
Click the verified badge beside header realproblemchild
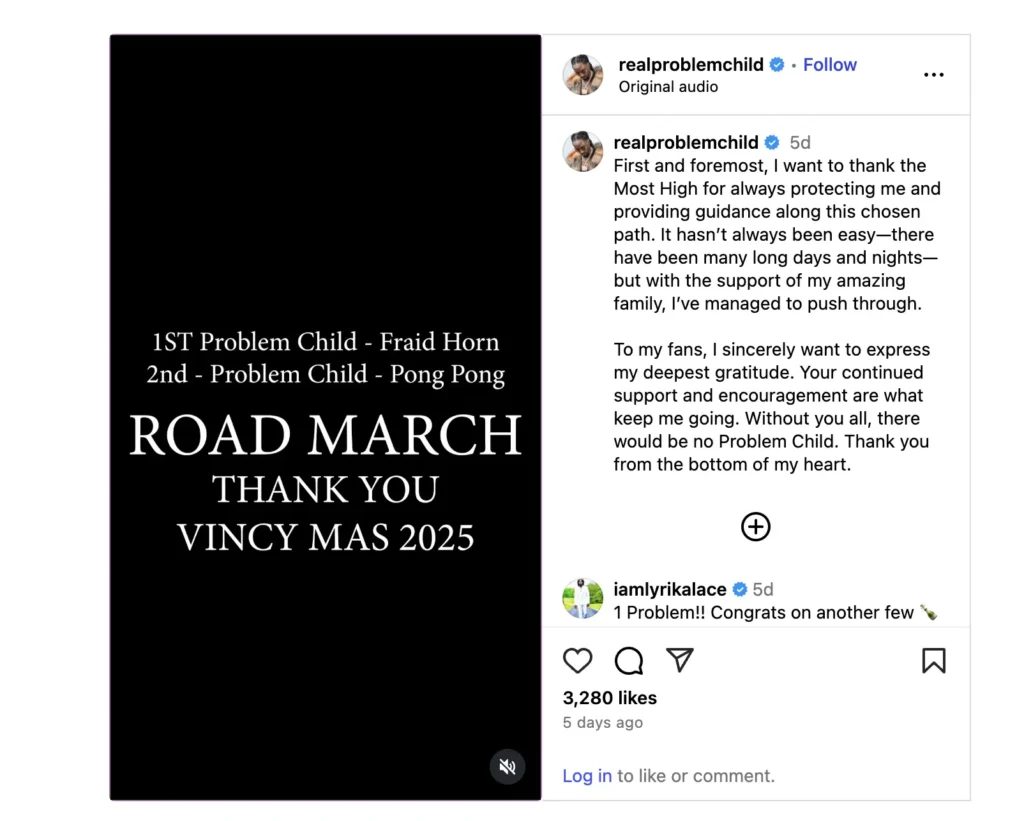point(777,65)
